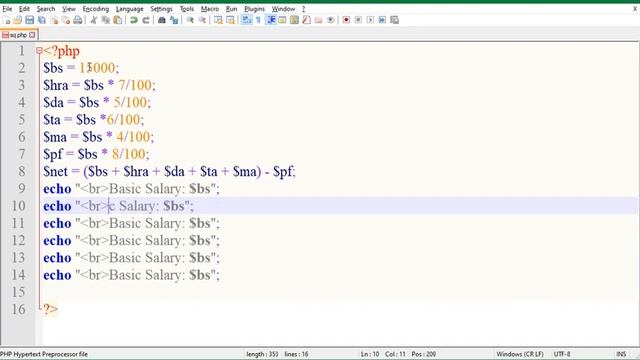Open the File menu

pyautogui.click(x=7, y=9)
